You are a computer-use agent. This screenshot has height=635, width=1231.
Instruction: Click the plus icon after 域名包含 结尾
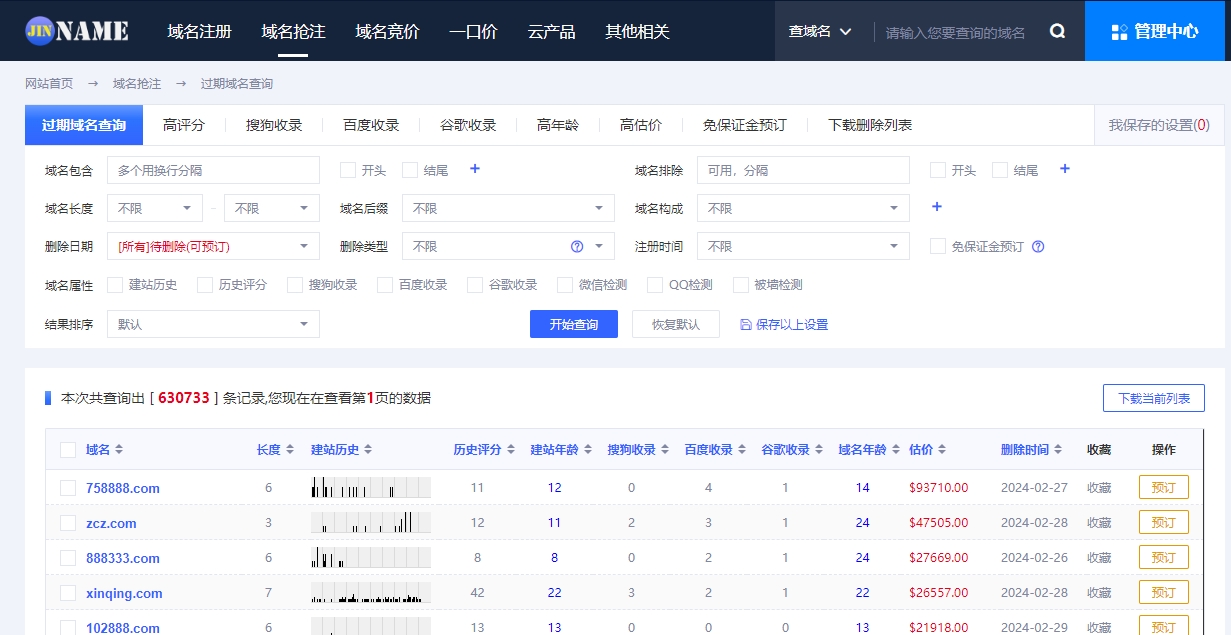coord(475,169)
